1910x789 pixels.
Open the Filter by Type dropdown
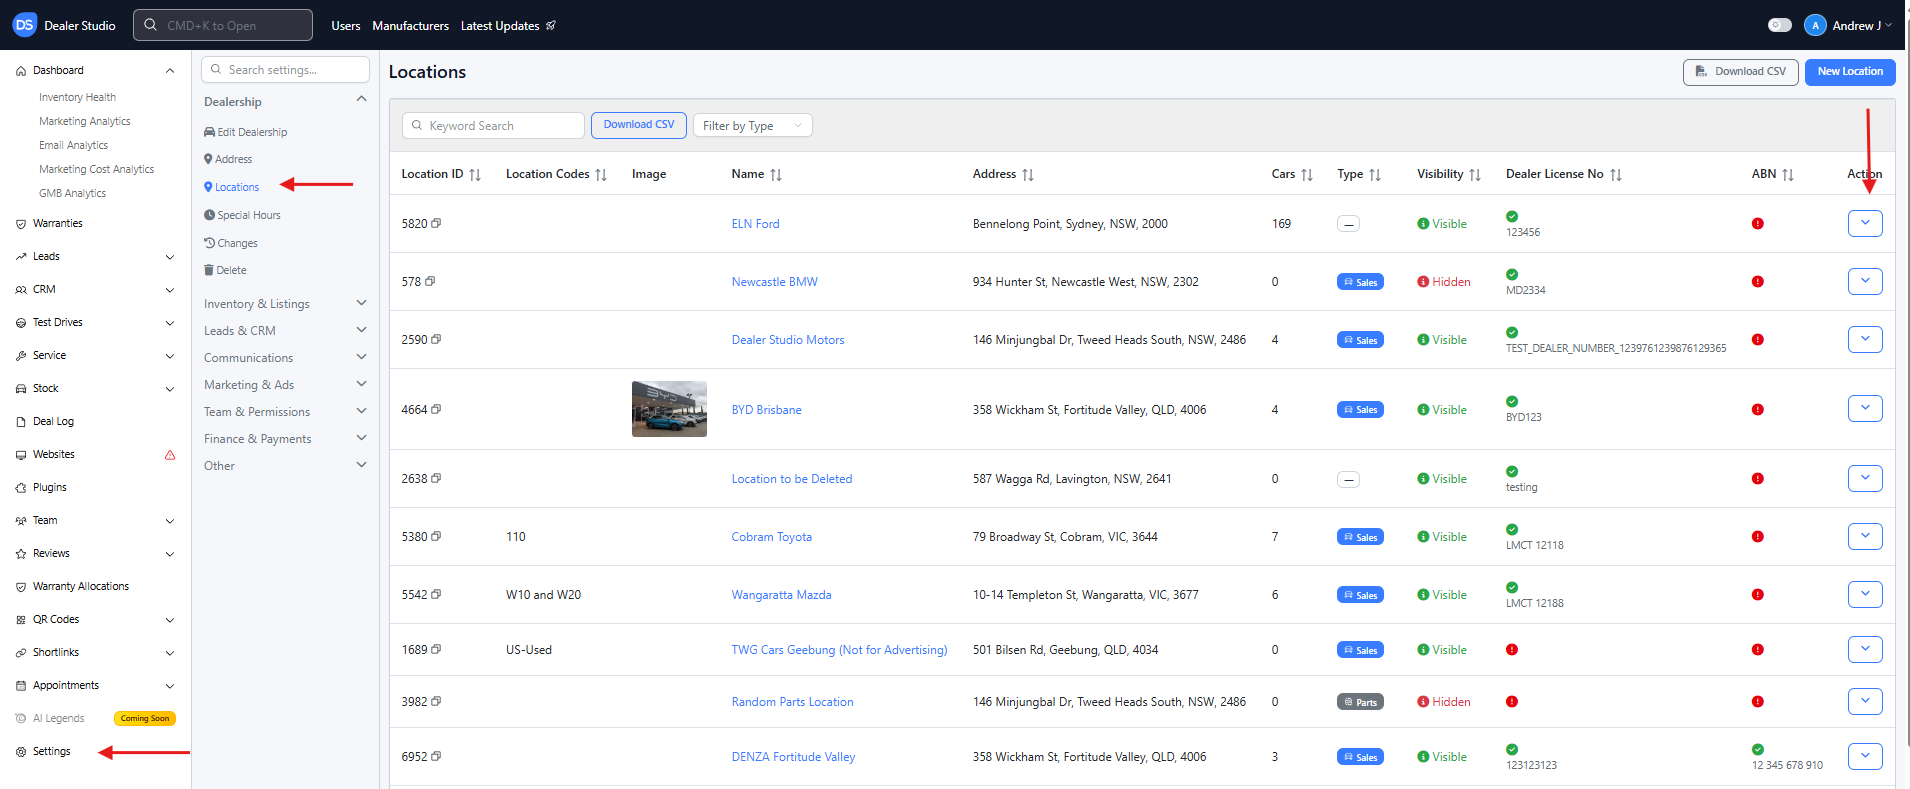pyautogui.click(x=752, y=126)
